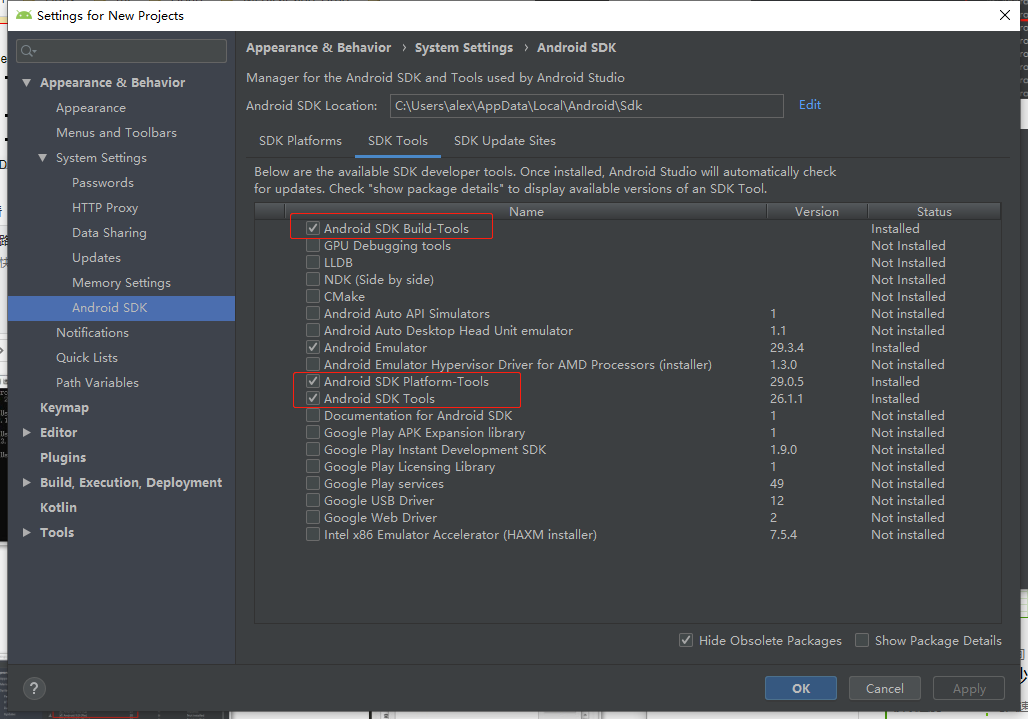Collapse Appearance & Behavior tree arrow

pos(27,83)
